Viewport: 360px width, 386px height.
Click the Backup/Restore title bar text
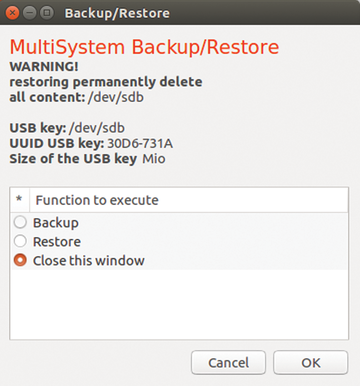pyautogui.click(x=117, y=13)
